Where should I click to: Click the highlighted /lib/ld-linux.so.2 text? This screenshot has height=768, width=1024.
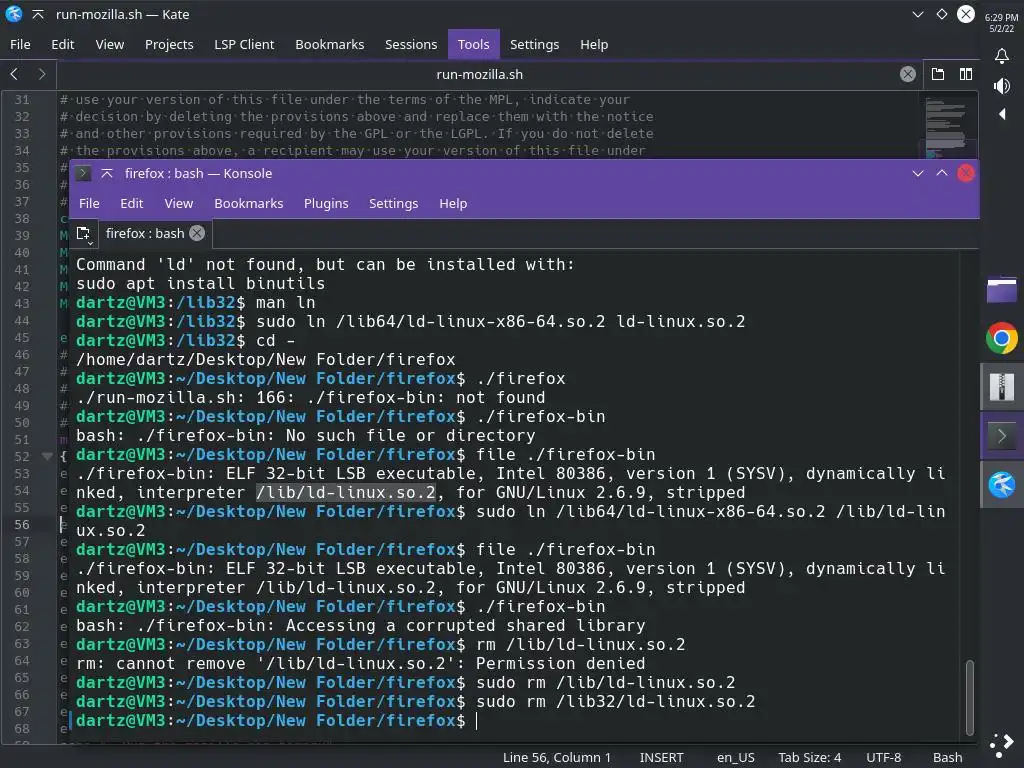[345, 492]
